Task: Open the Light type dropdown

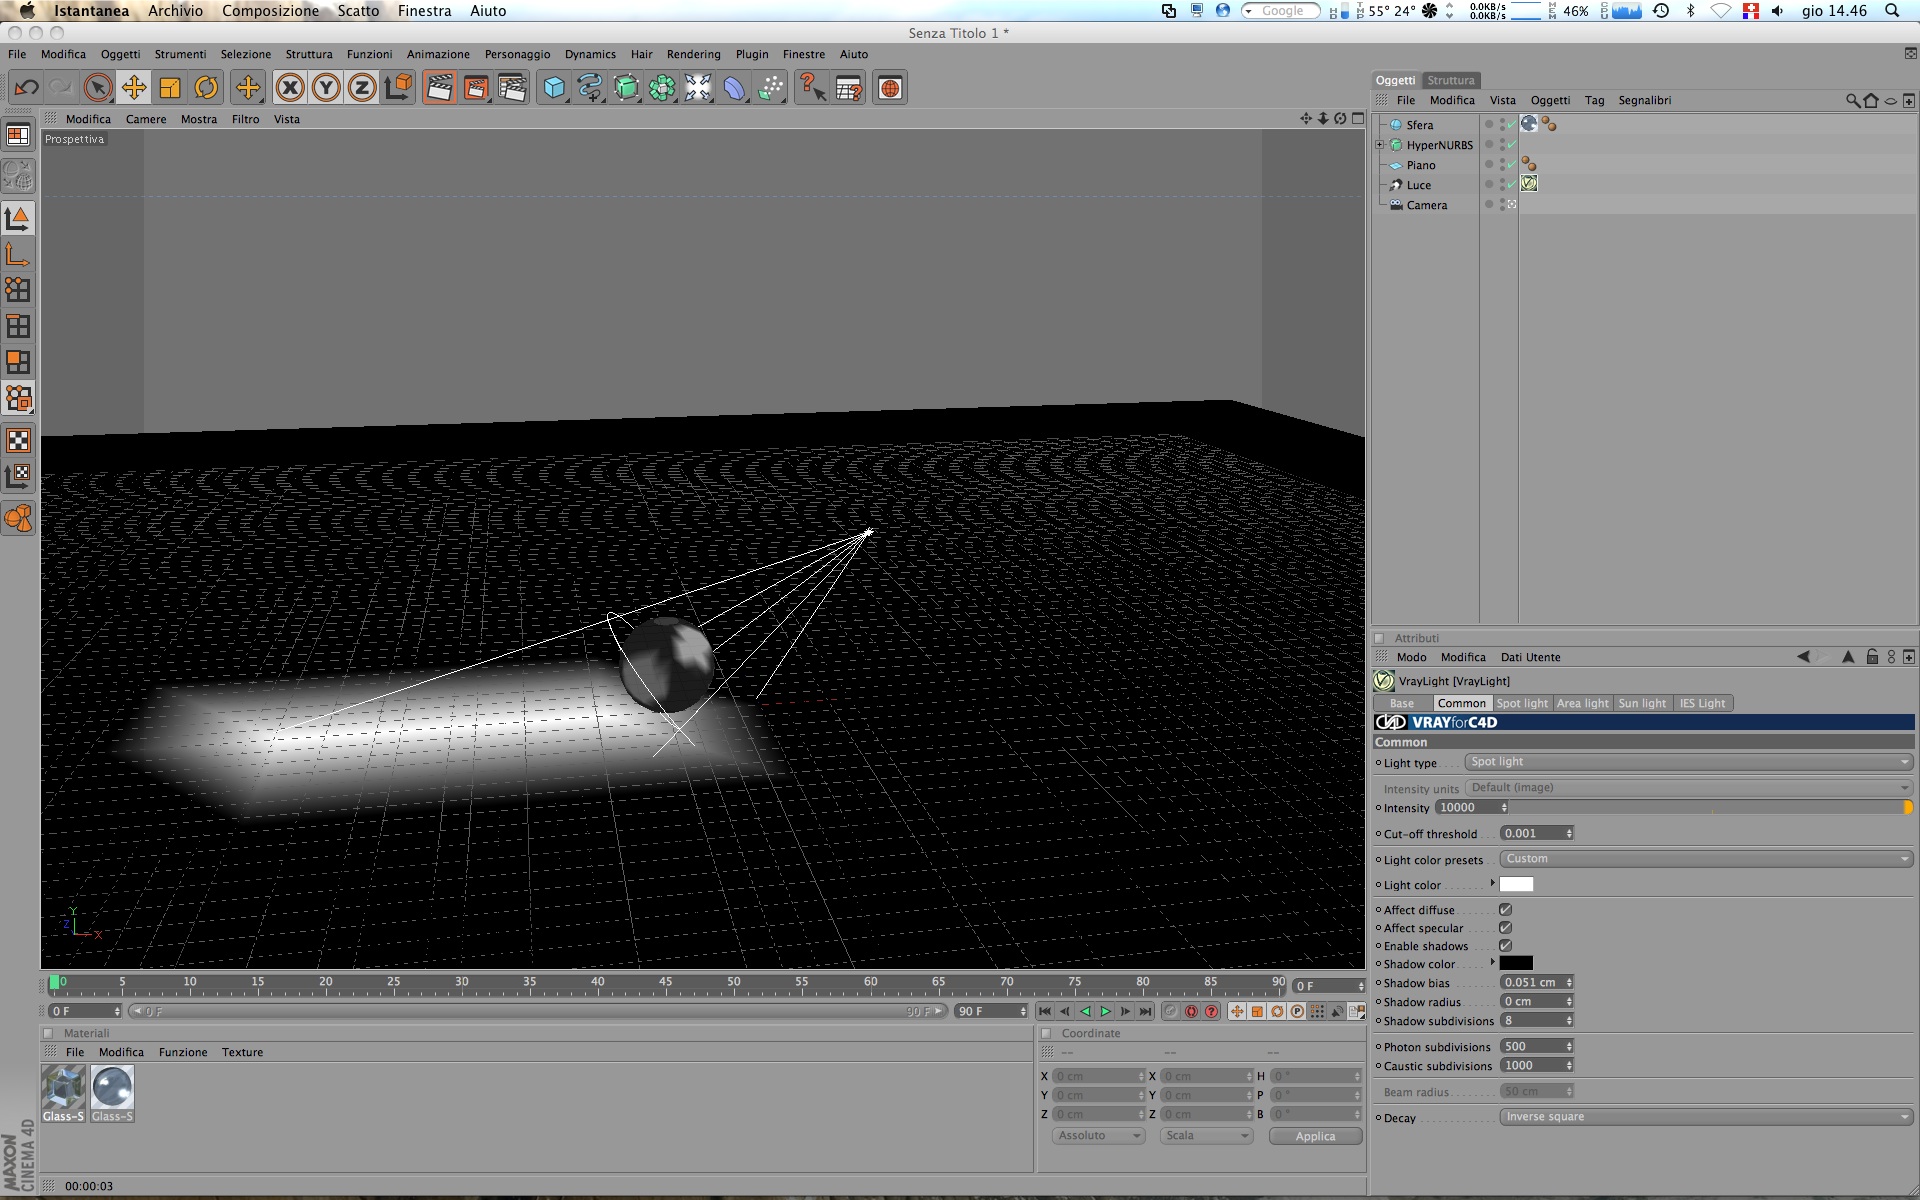Action: click(1688, 762)
